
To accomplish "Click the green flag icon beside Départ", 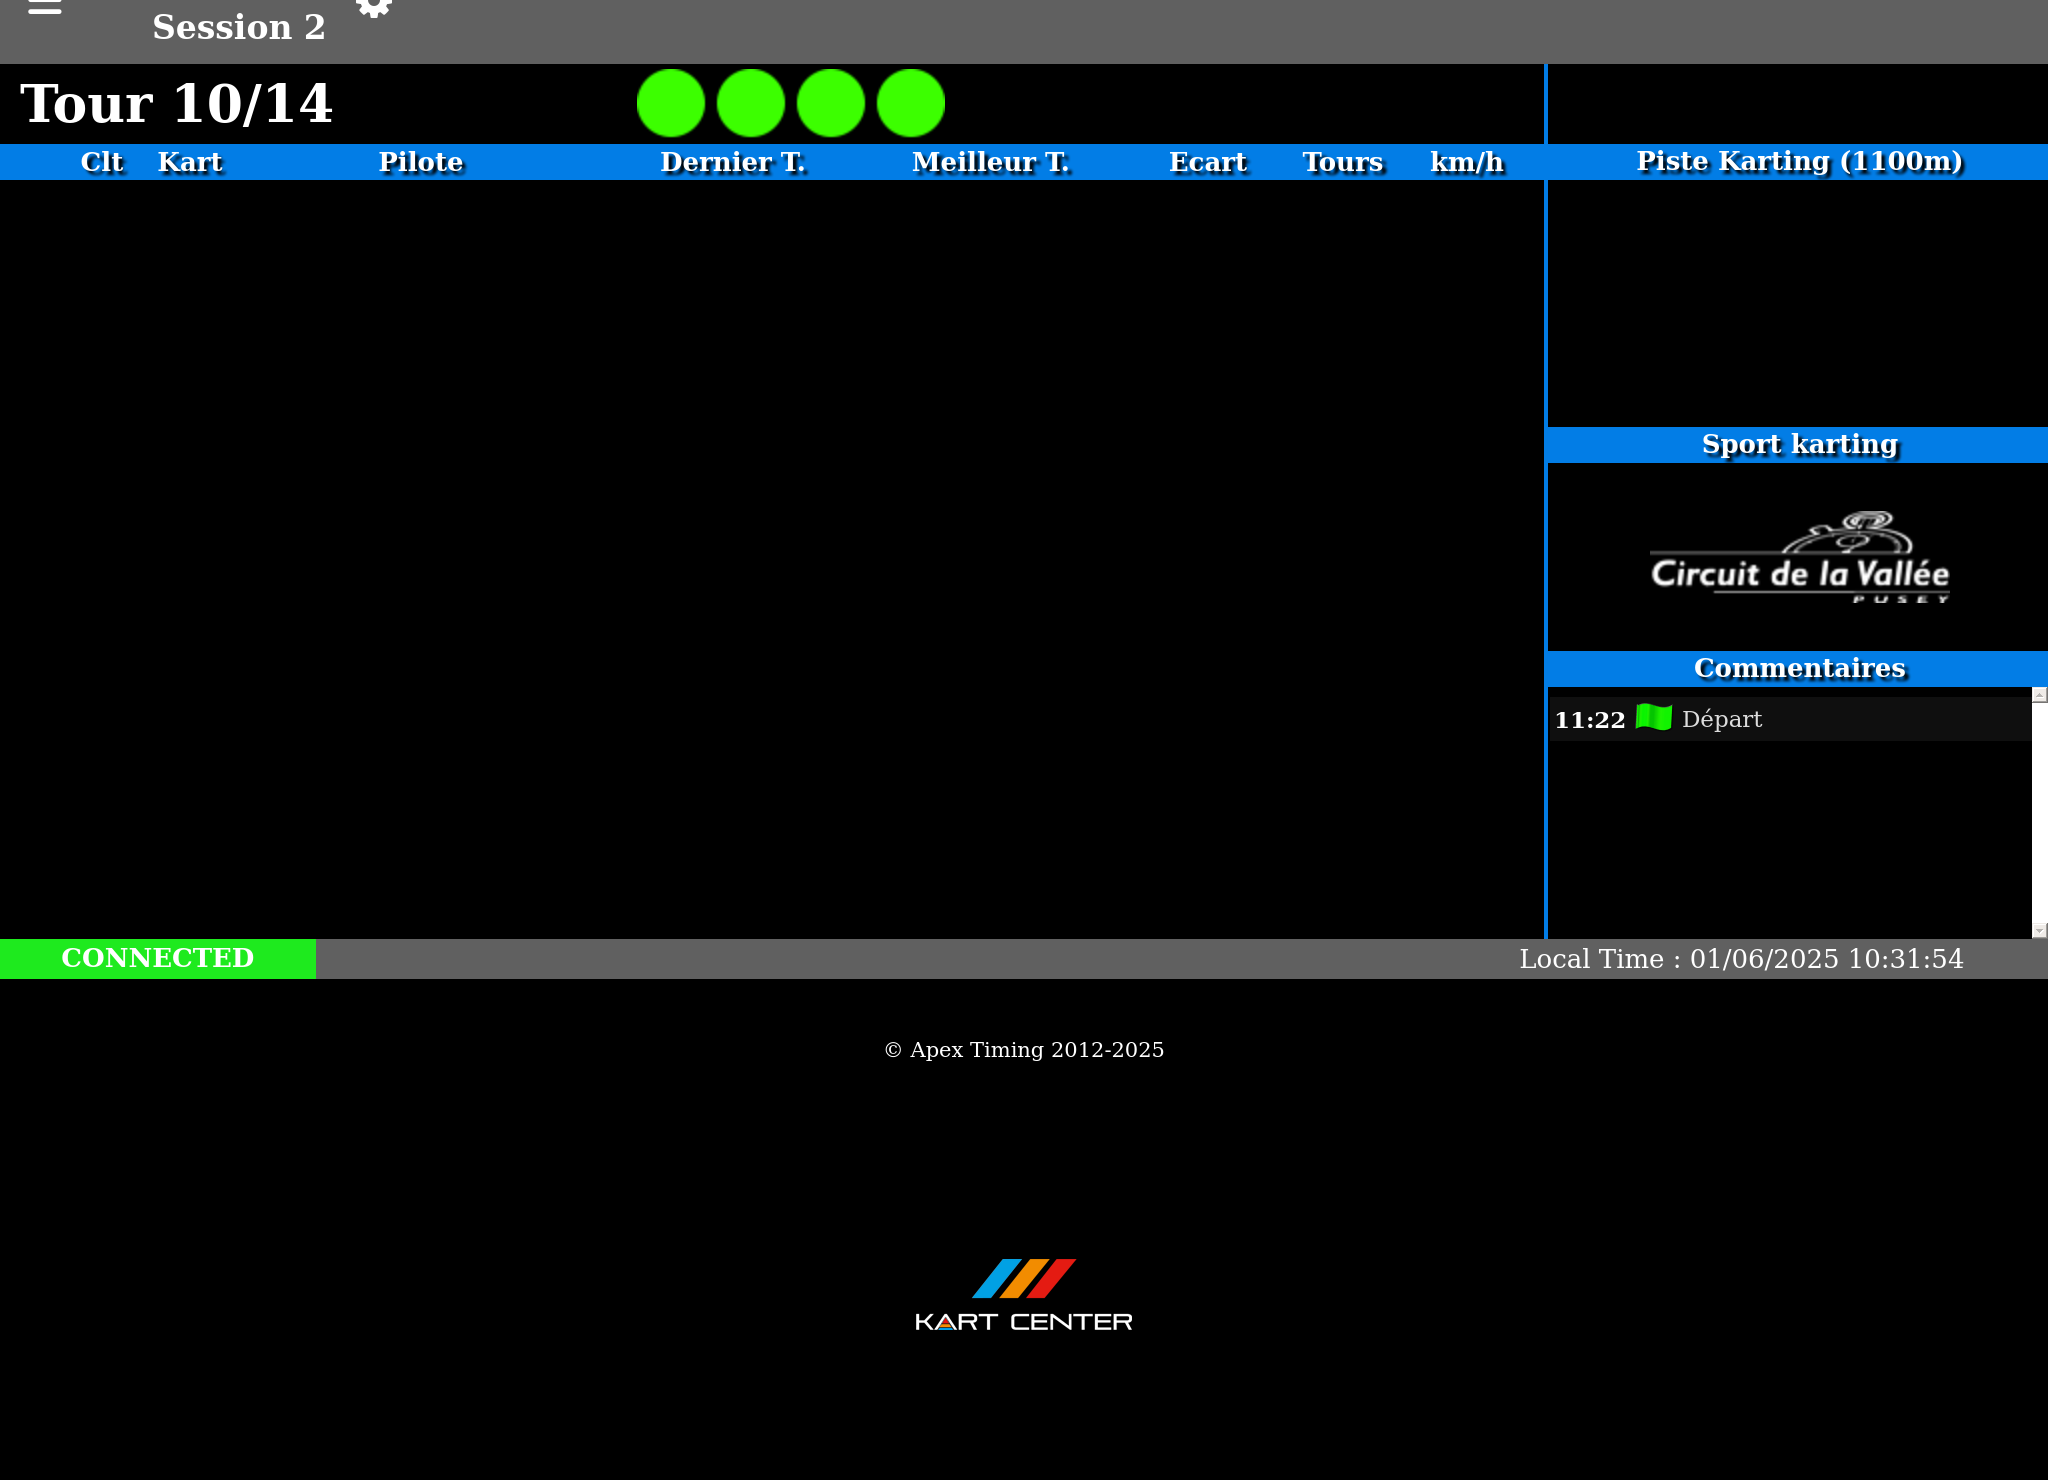I will coord(1653,717).
